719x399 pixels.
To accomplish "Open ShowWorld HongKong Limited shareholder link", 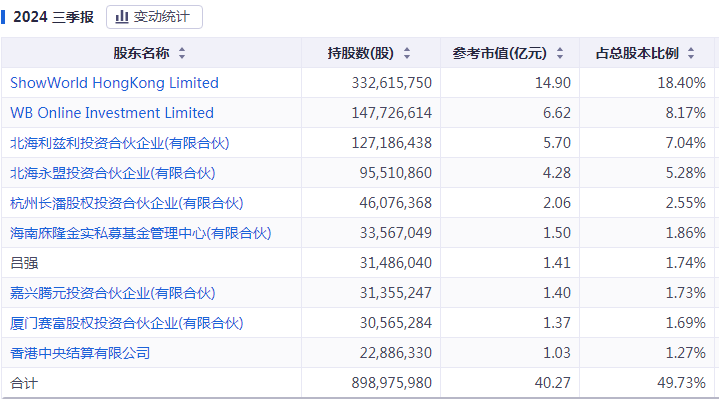I will [x=114, y=83].
